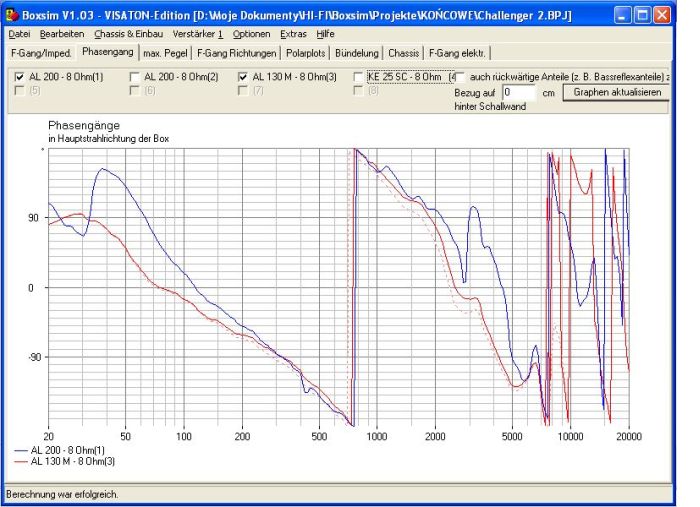Screen dimensions: 700x507
Task: Select the Phasengang tab
Action: [108, 52]
